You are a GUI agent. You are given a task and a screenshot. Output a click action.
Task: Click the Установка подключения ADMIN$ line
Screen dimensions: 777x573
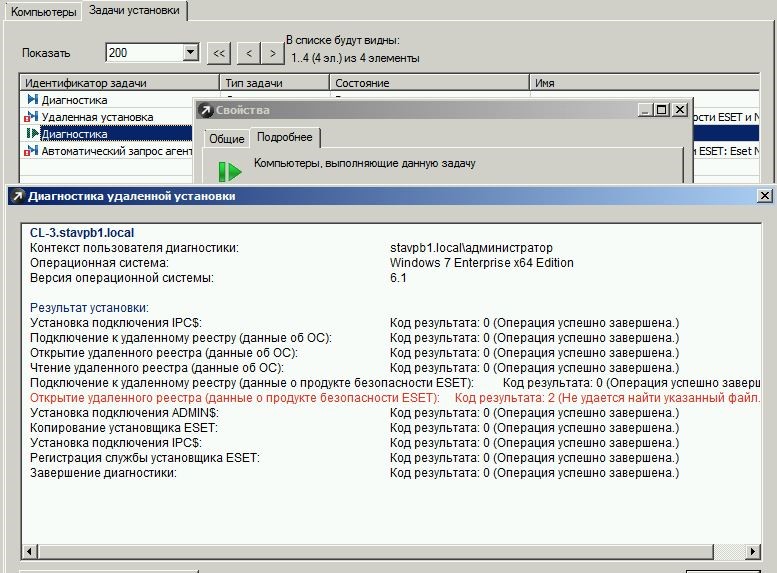354,413
